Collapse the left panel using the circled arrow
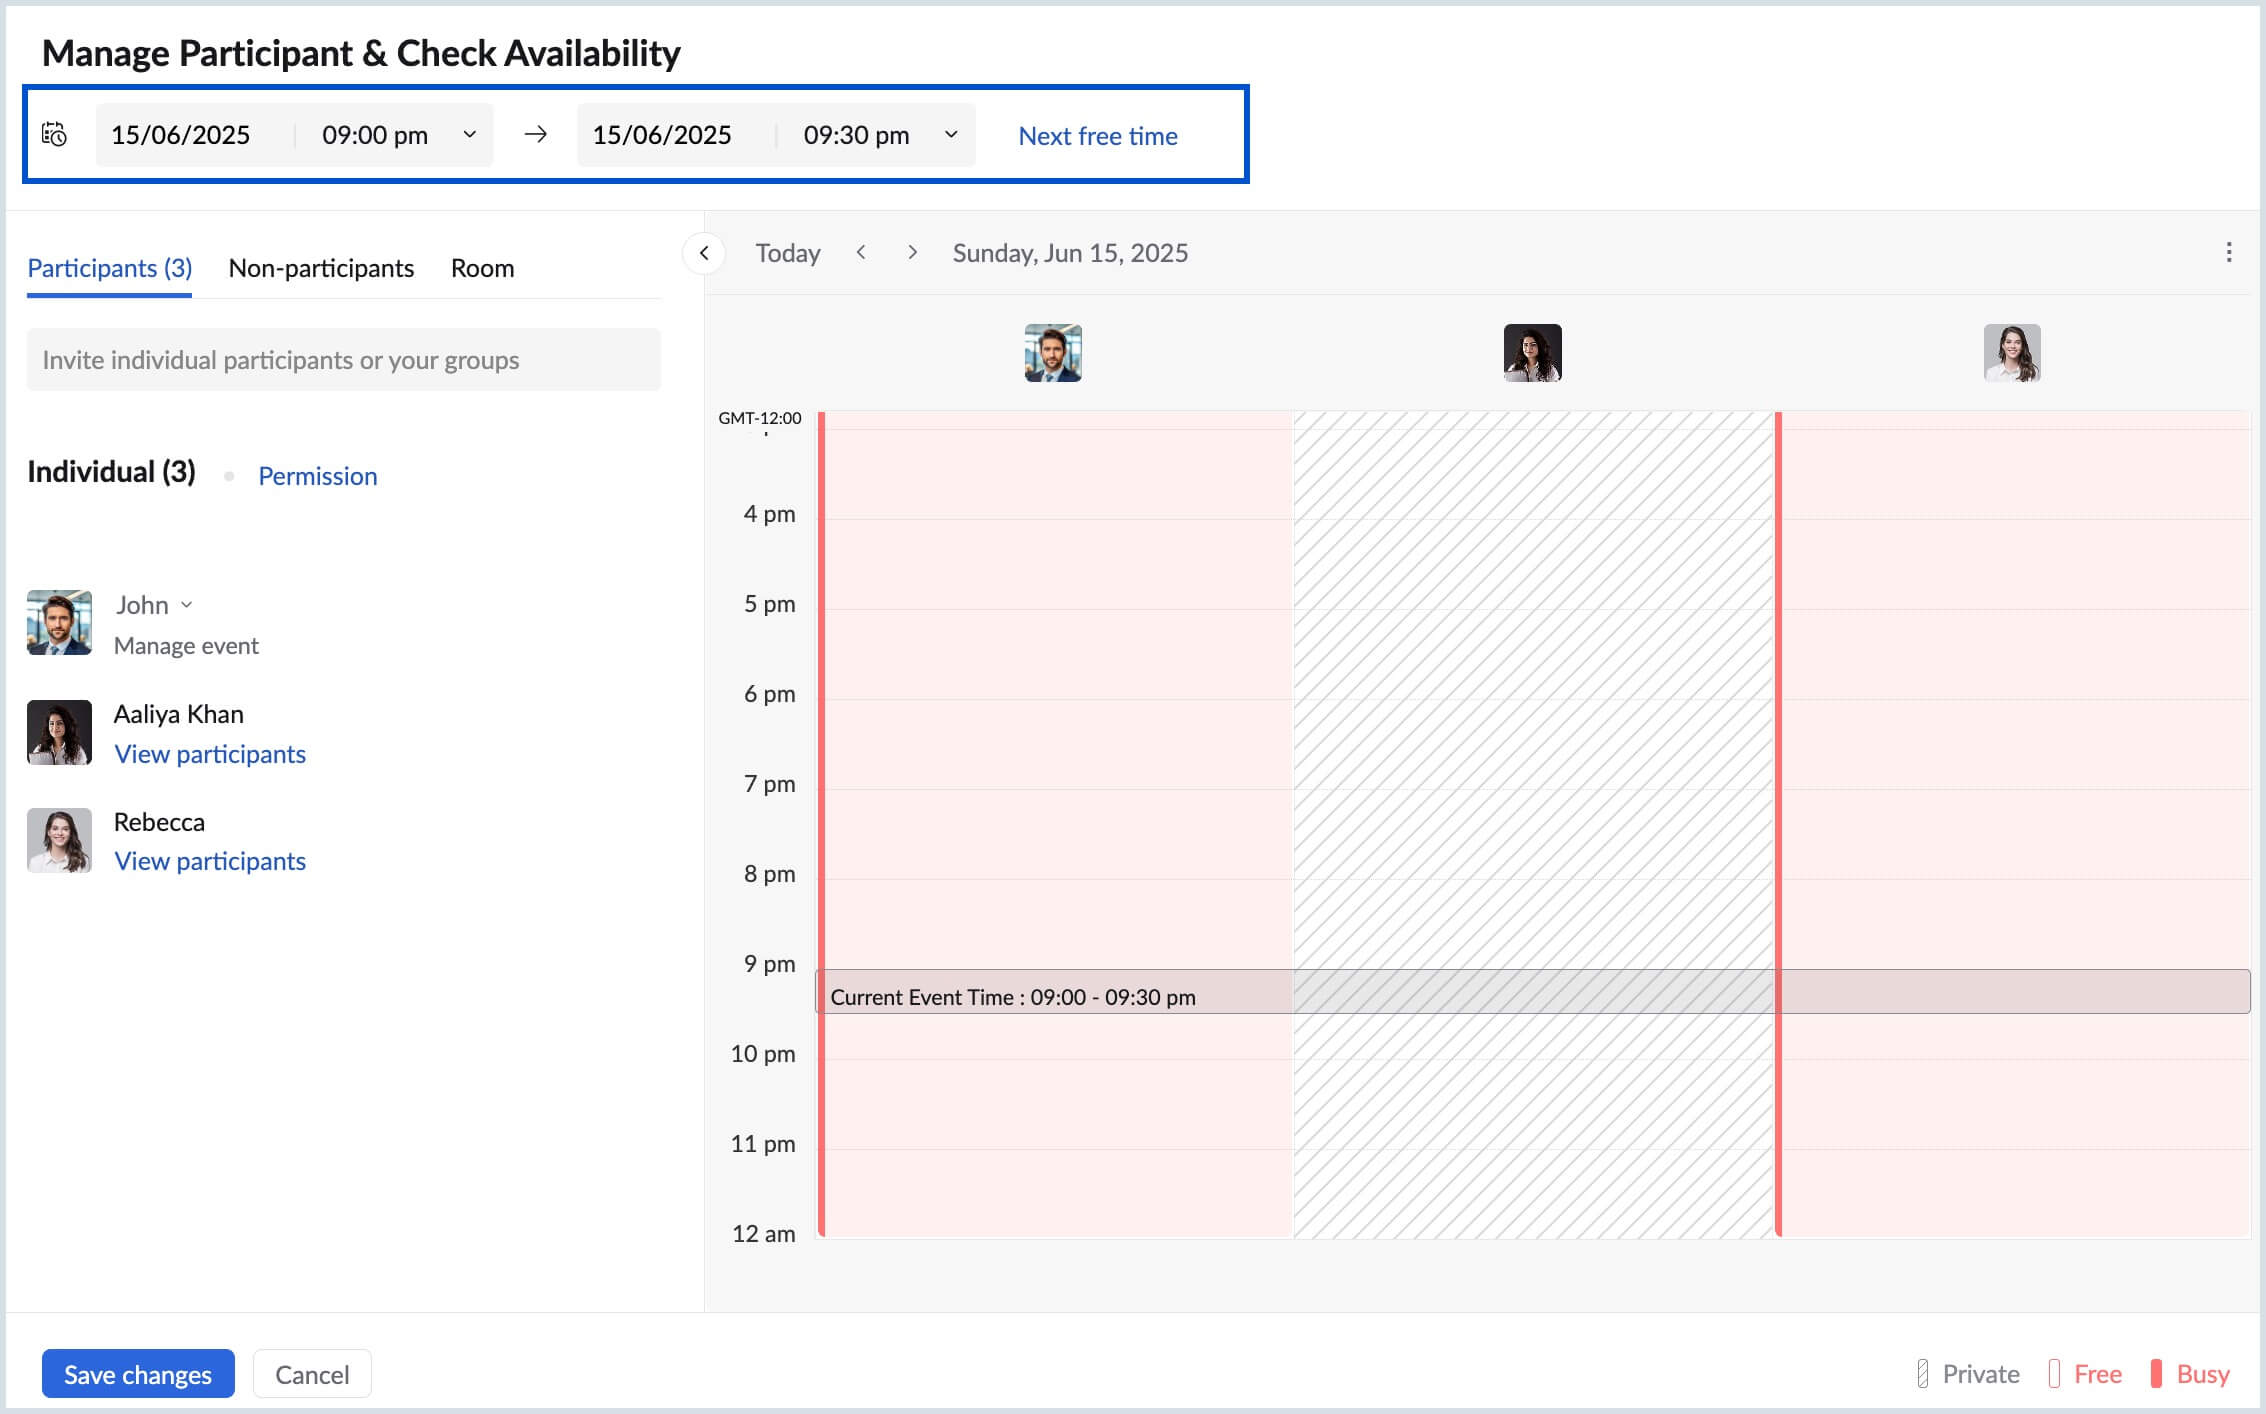This screenshot has width=2266, height=1414. click(705, 253)
